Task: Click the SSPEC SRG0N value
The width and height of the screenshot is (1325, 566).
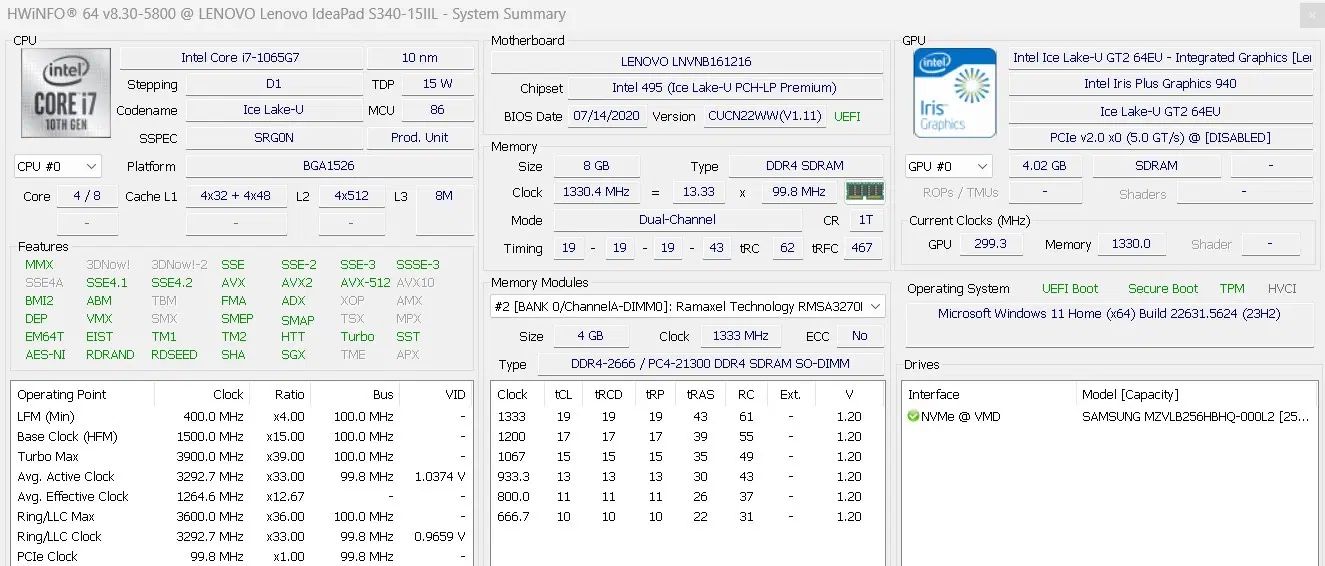Action: 273,137
